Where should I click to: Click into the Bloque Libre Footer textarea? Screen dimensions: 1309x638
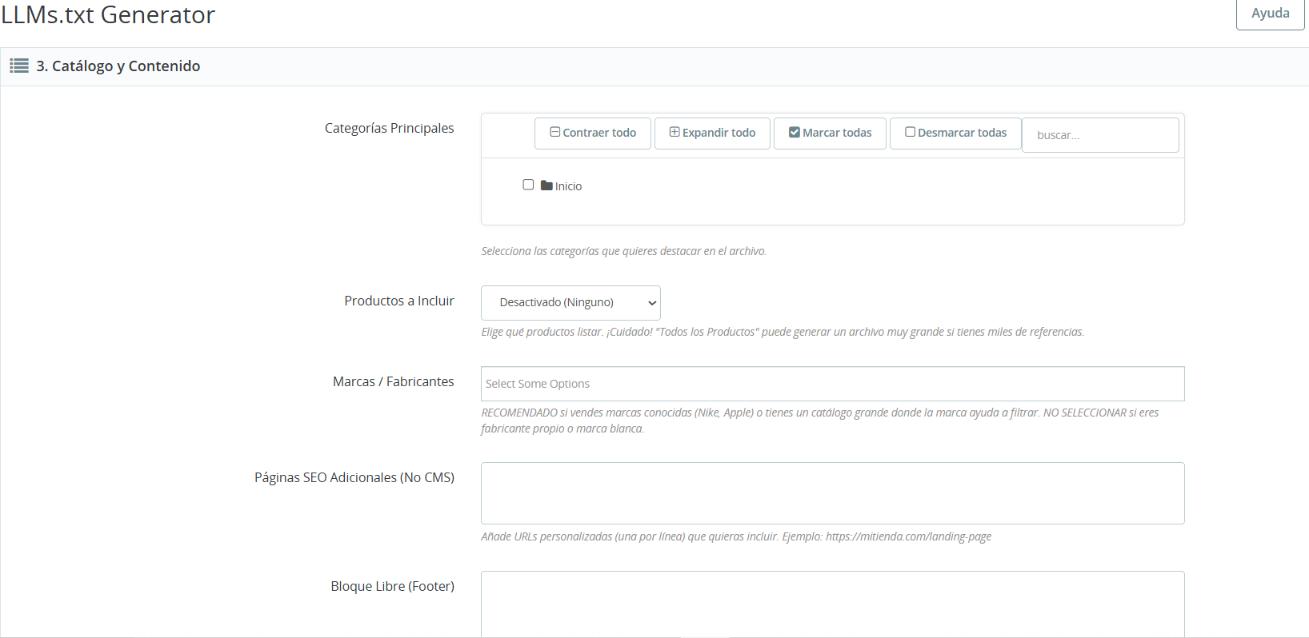tap(832, 603)
